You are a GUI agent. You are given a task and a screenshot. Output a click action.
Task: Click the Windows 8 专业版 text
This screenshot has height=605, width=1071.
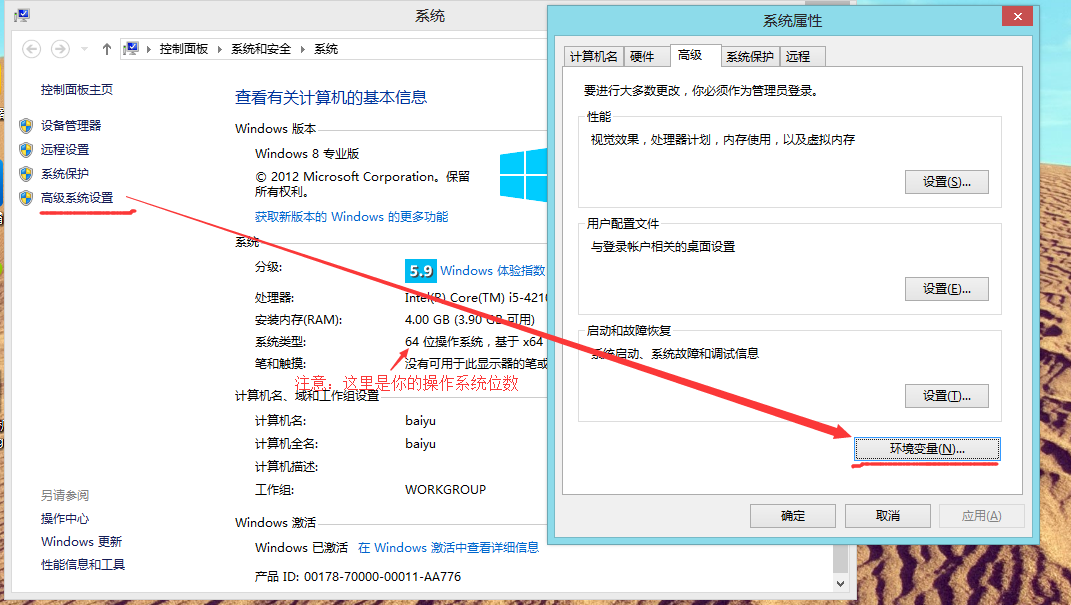click(x=307, y=154)
